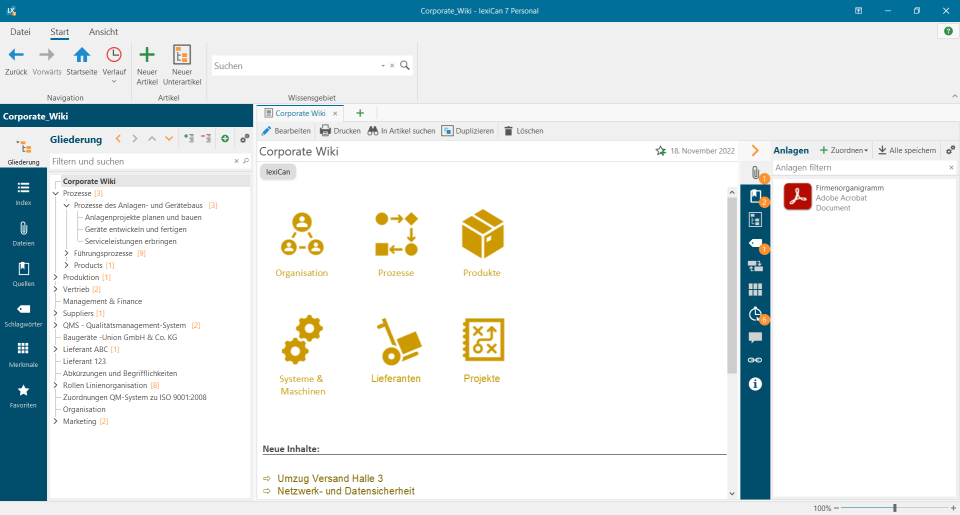Open the Lieferanten tile
The height and width of the screenshot is (515, 960).
[x=396, y=350]
